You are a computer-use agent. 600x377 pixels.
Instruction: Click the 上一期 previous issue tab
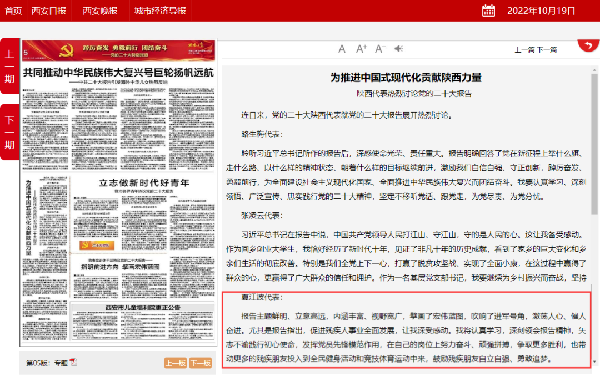[10, 66]
